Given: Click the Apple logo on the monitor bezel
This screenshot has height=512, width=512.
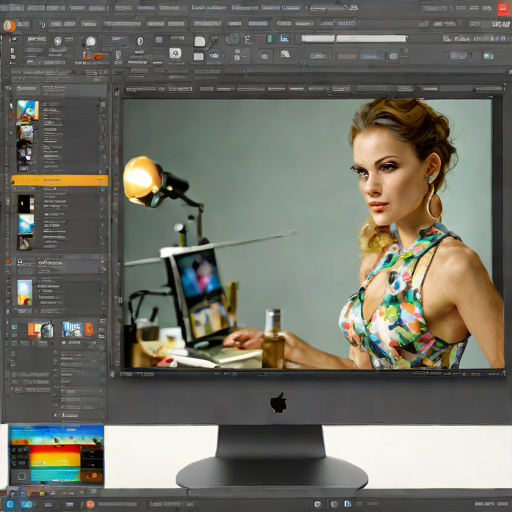Looking at the screenshot, I should pos(278,402).
